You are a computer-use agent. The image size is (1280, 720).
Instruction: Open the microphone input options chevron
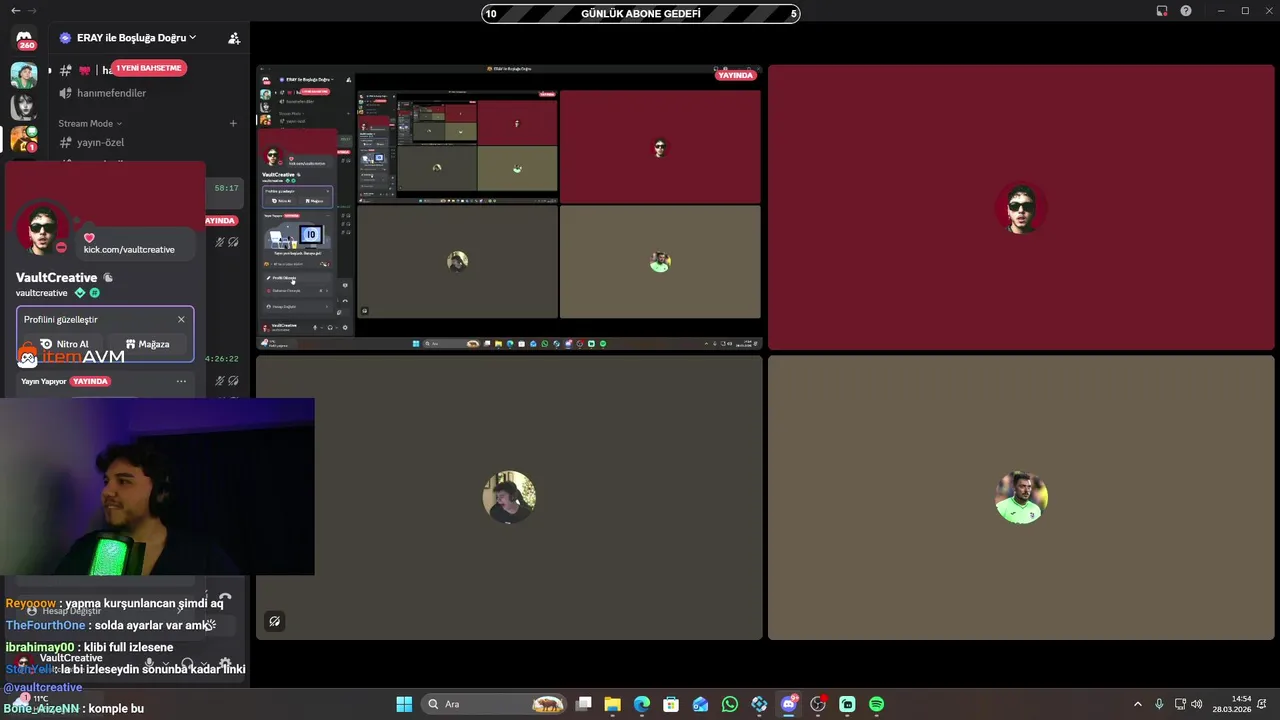click(x=165, y=663)
